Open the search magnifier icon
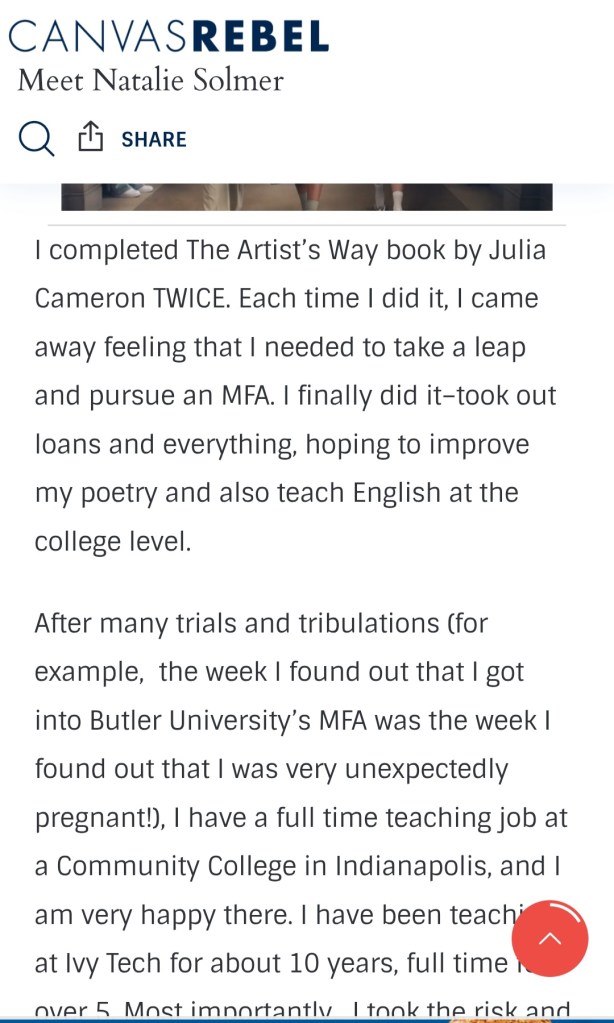This screenshot has height=1023, width=614. 37,139
